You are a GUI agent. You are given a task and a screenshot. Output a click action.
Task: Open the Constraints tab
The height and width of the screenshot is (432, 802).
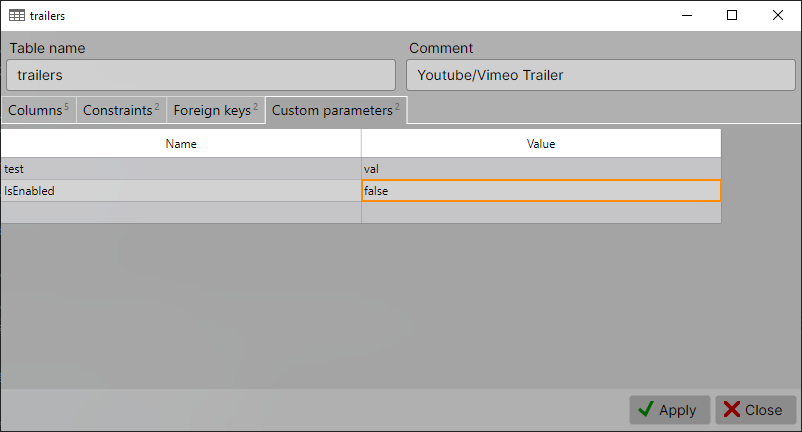121,110
